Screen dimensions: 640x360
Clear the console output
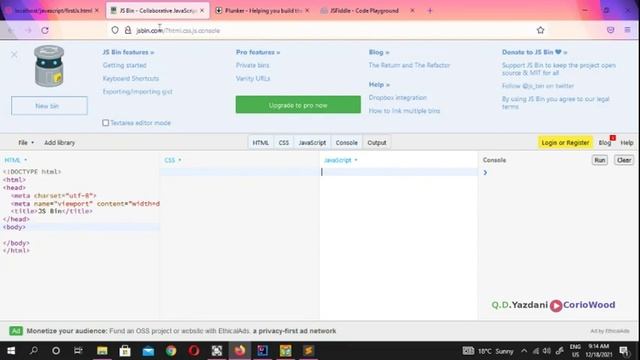coord(624,160)
